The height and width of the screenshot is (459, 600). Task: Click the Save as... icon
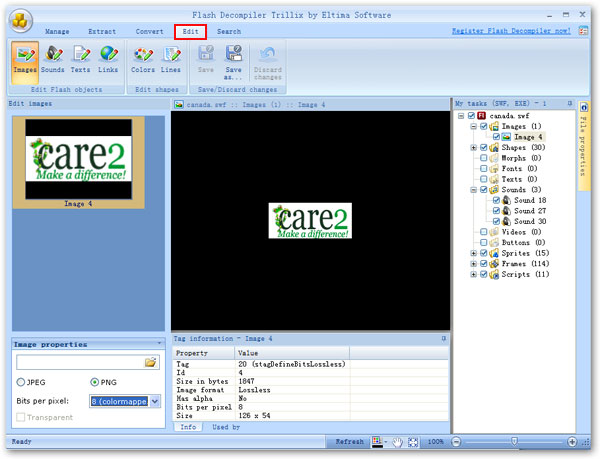(x=233, y=62)
